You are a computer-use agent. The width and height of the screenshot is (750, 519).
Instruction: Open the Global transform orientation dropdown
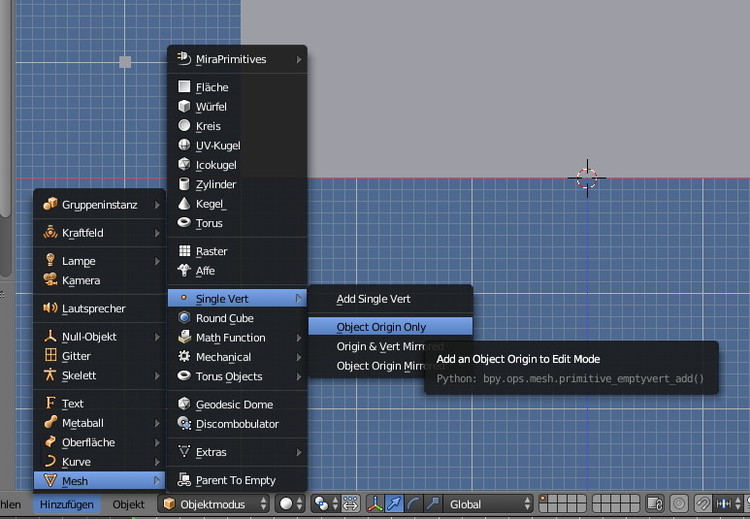[489, 504]
